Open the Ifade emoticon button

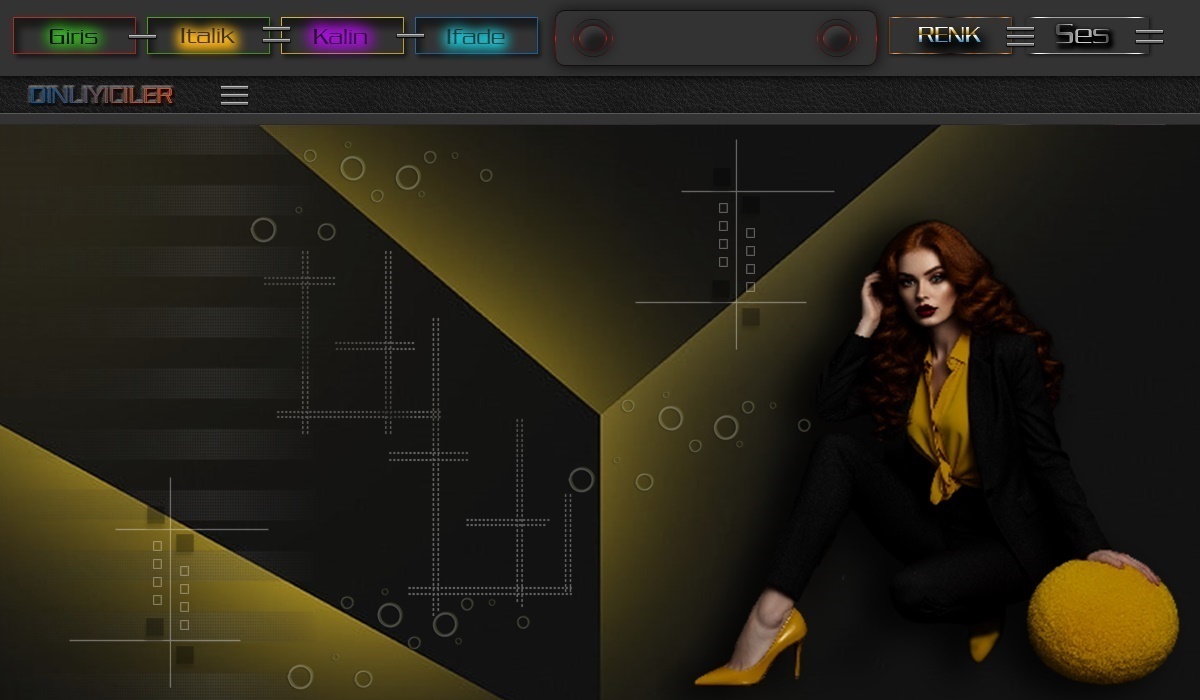point(476,36)
